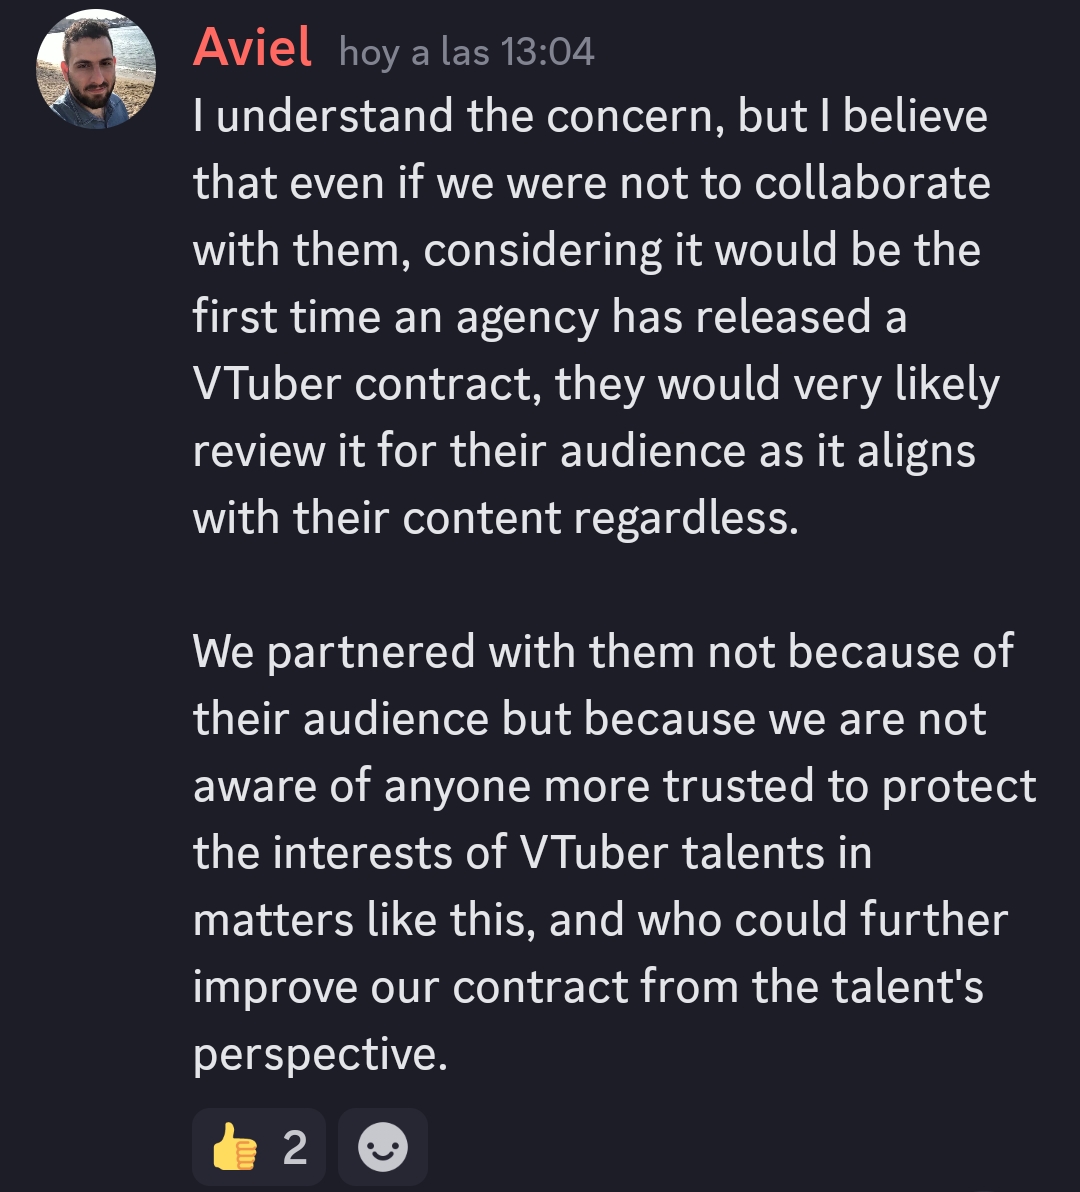Click the word perspective at message end

pos(318,1054)
